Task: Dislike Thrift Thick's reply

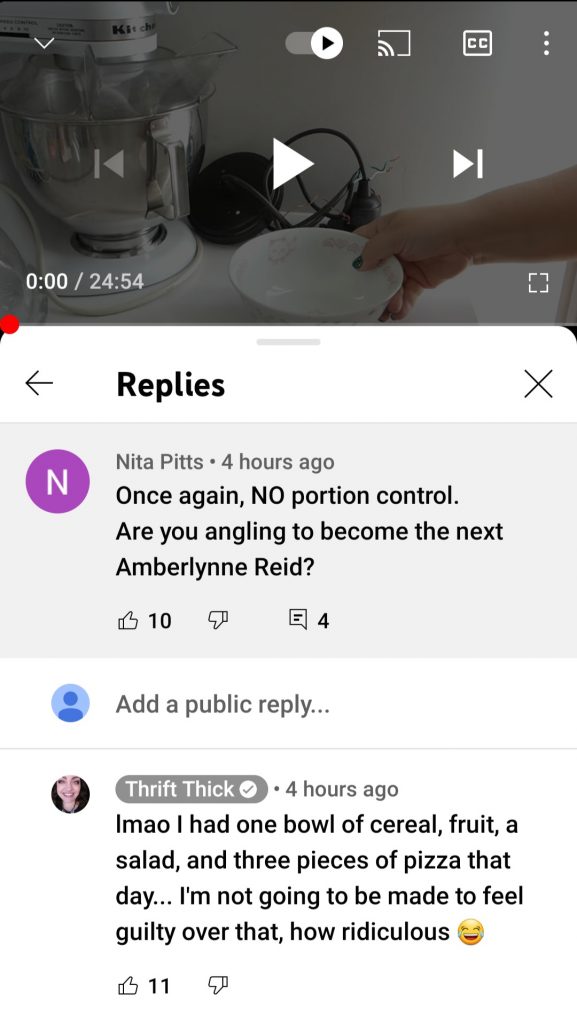Action: click(218, 985)
